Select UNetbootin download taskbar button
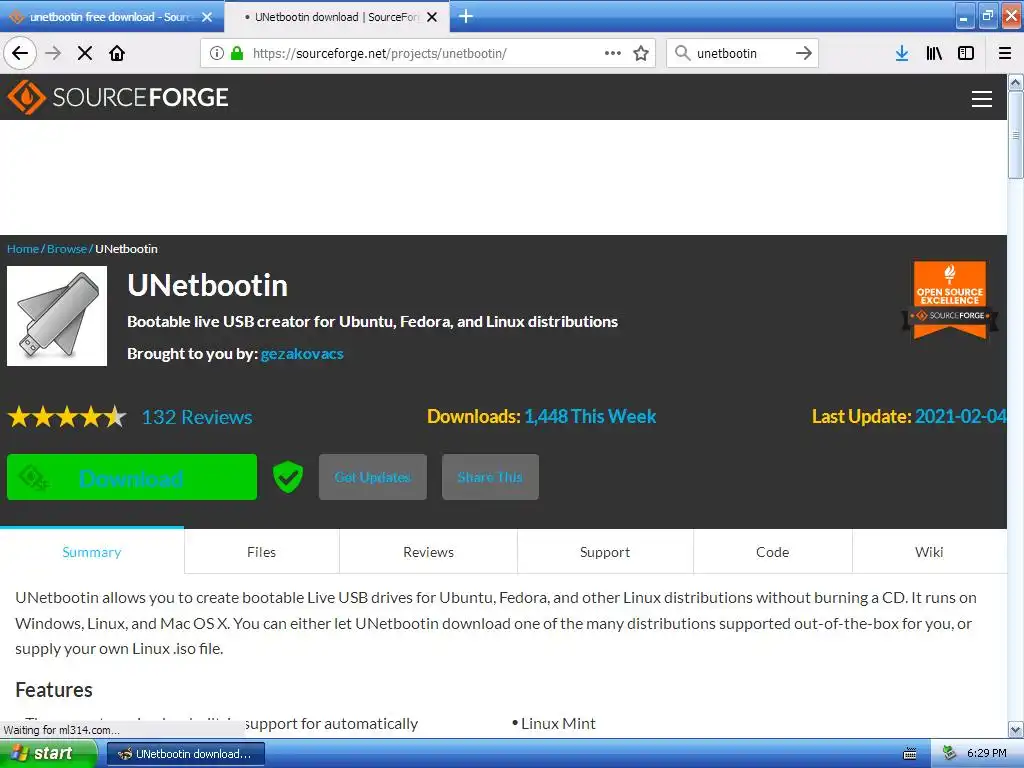 point(186,754)
